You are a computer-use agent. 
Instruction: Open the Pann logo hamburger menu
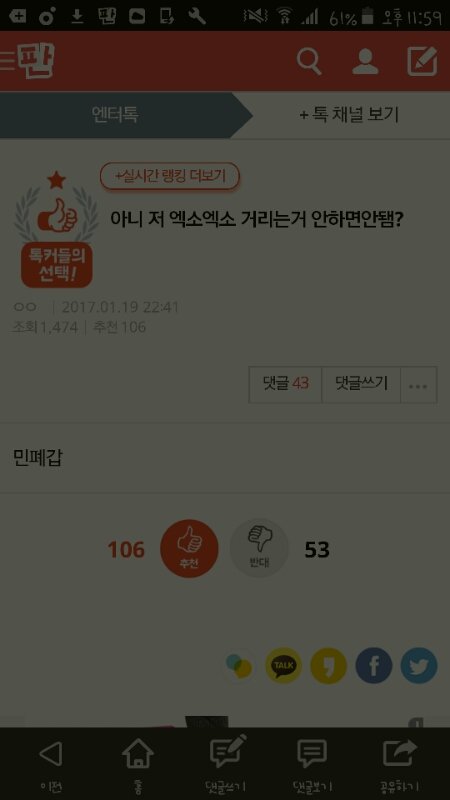tap(27, 61)
